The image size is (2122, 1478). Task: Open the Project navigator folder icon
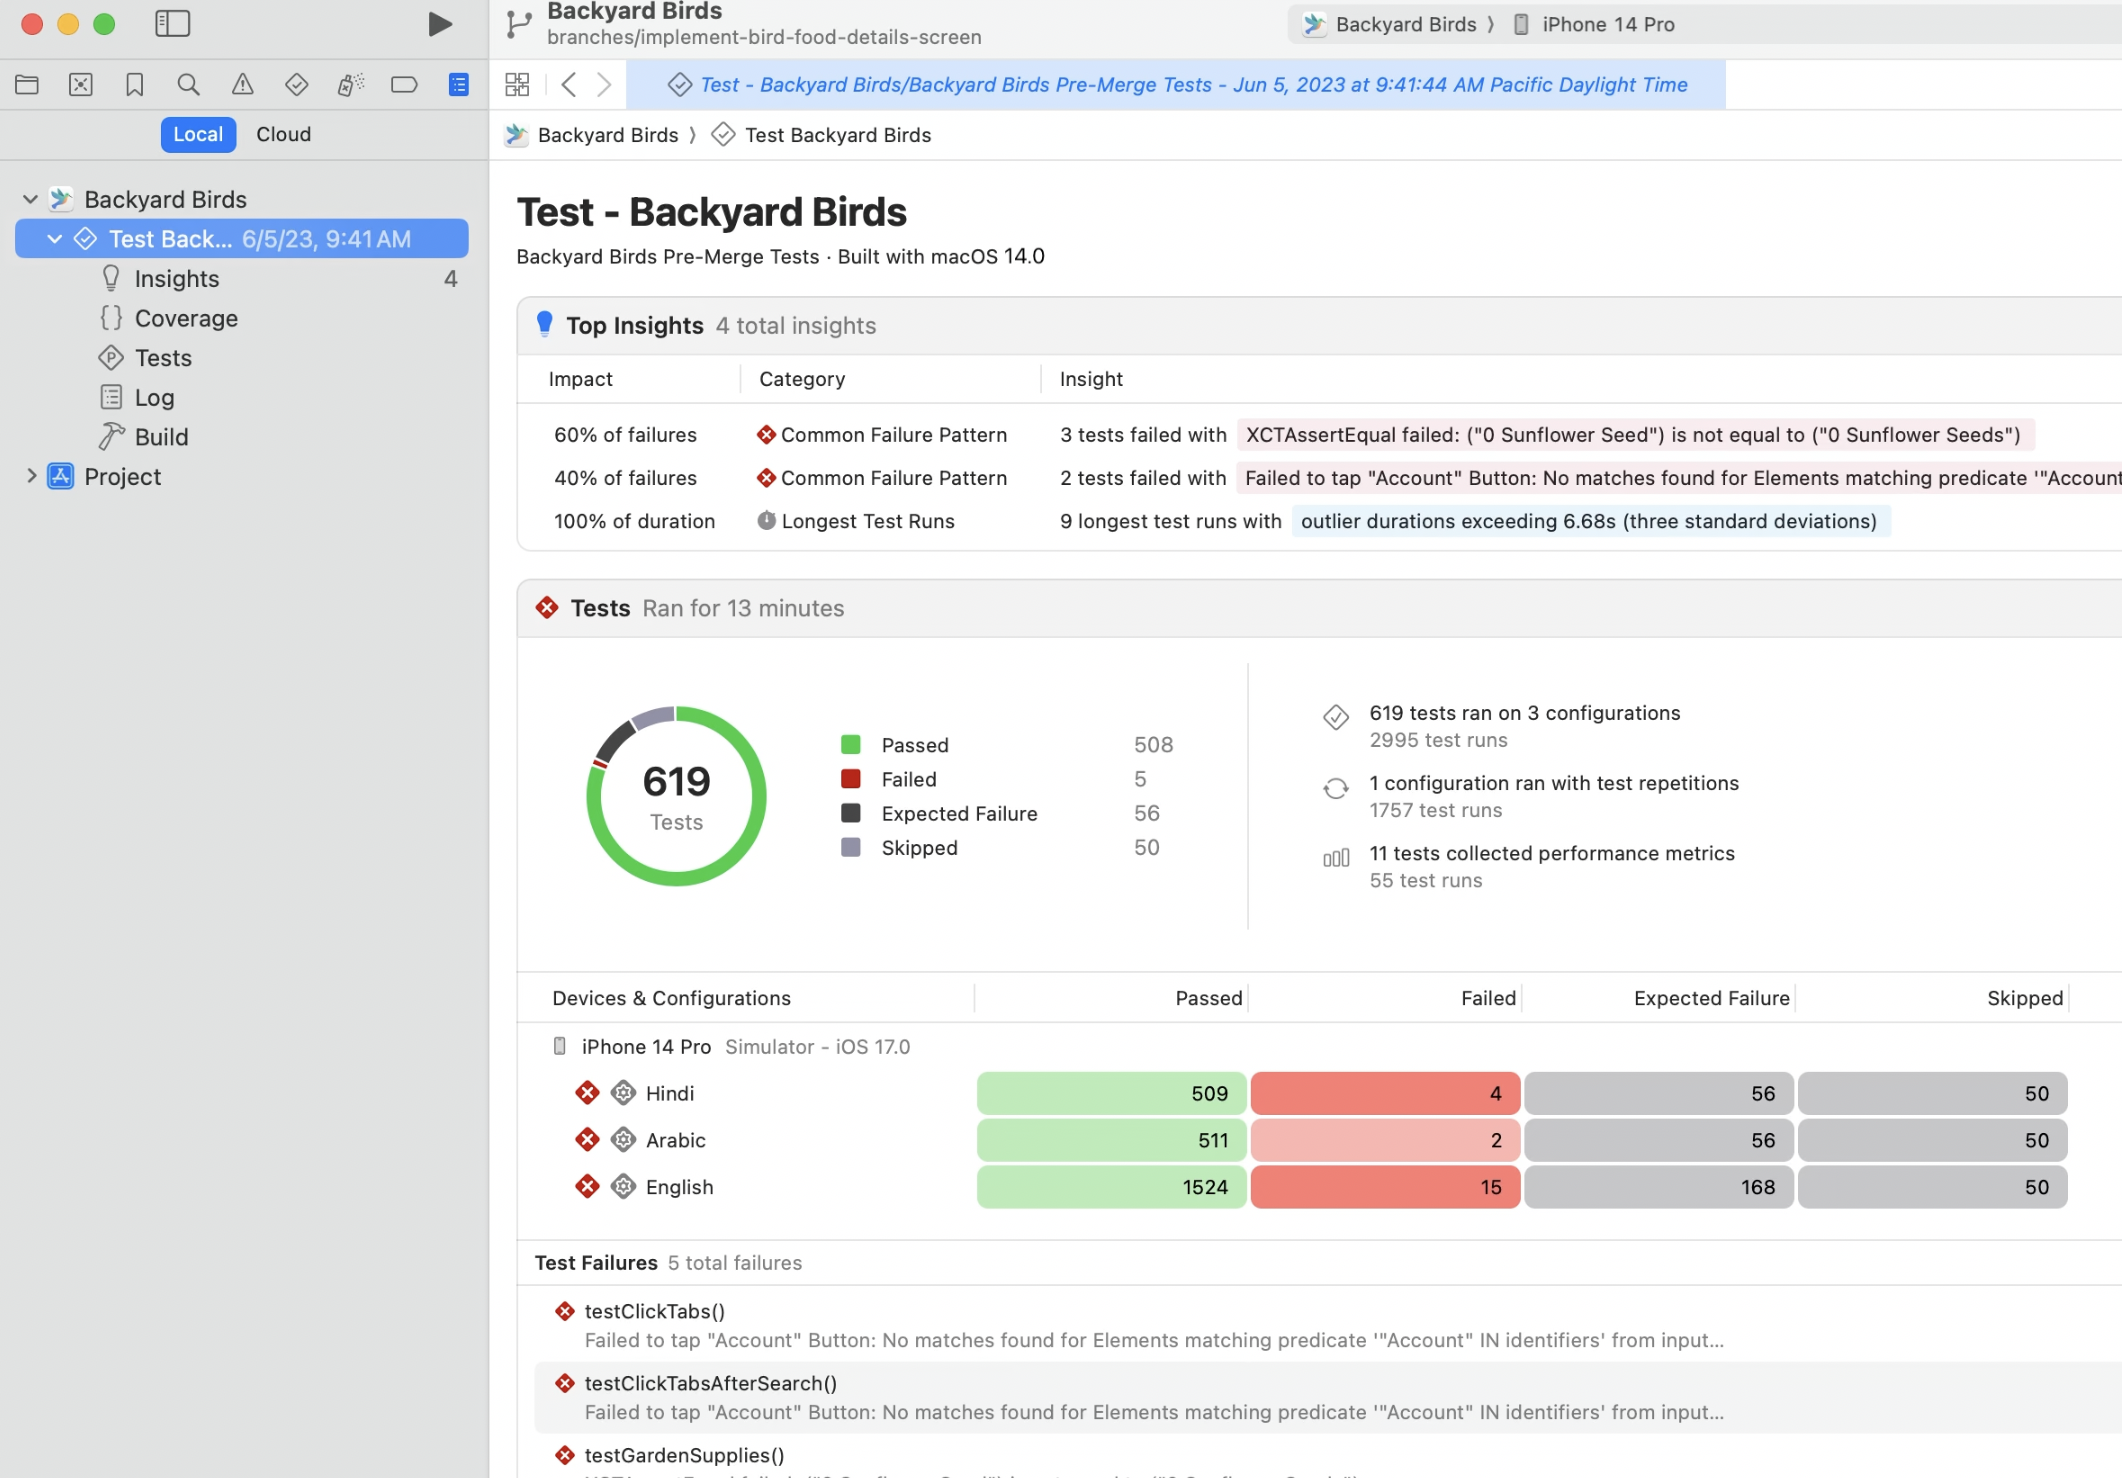point(27,85)
